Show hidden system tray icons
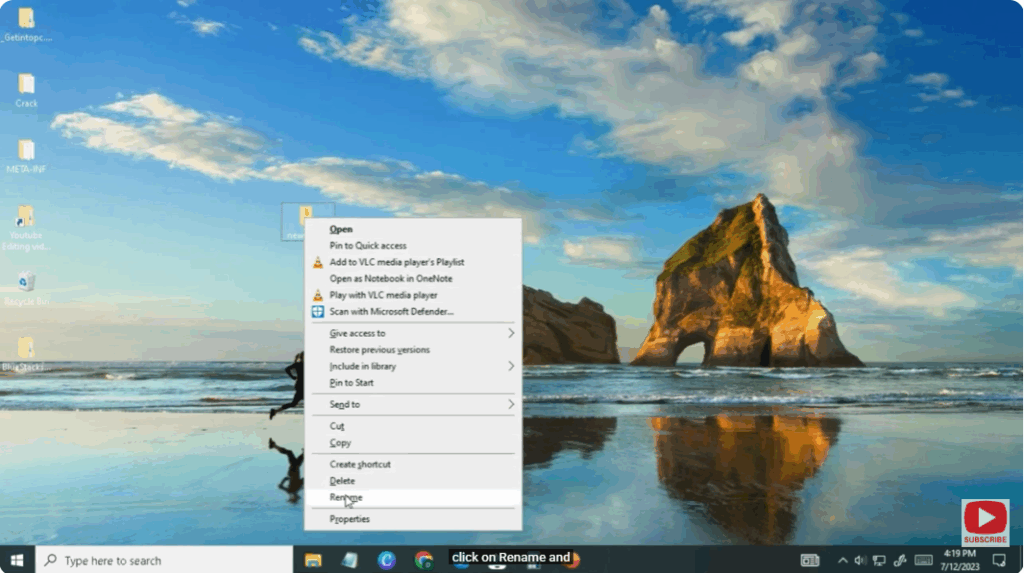Image resolution: width=1024 pixels, height=573 pixels. pos(842,560)
